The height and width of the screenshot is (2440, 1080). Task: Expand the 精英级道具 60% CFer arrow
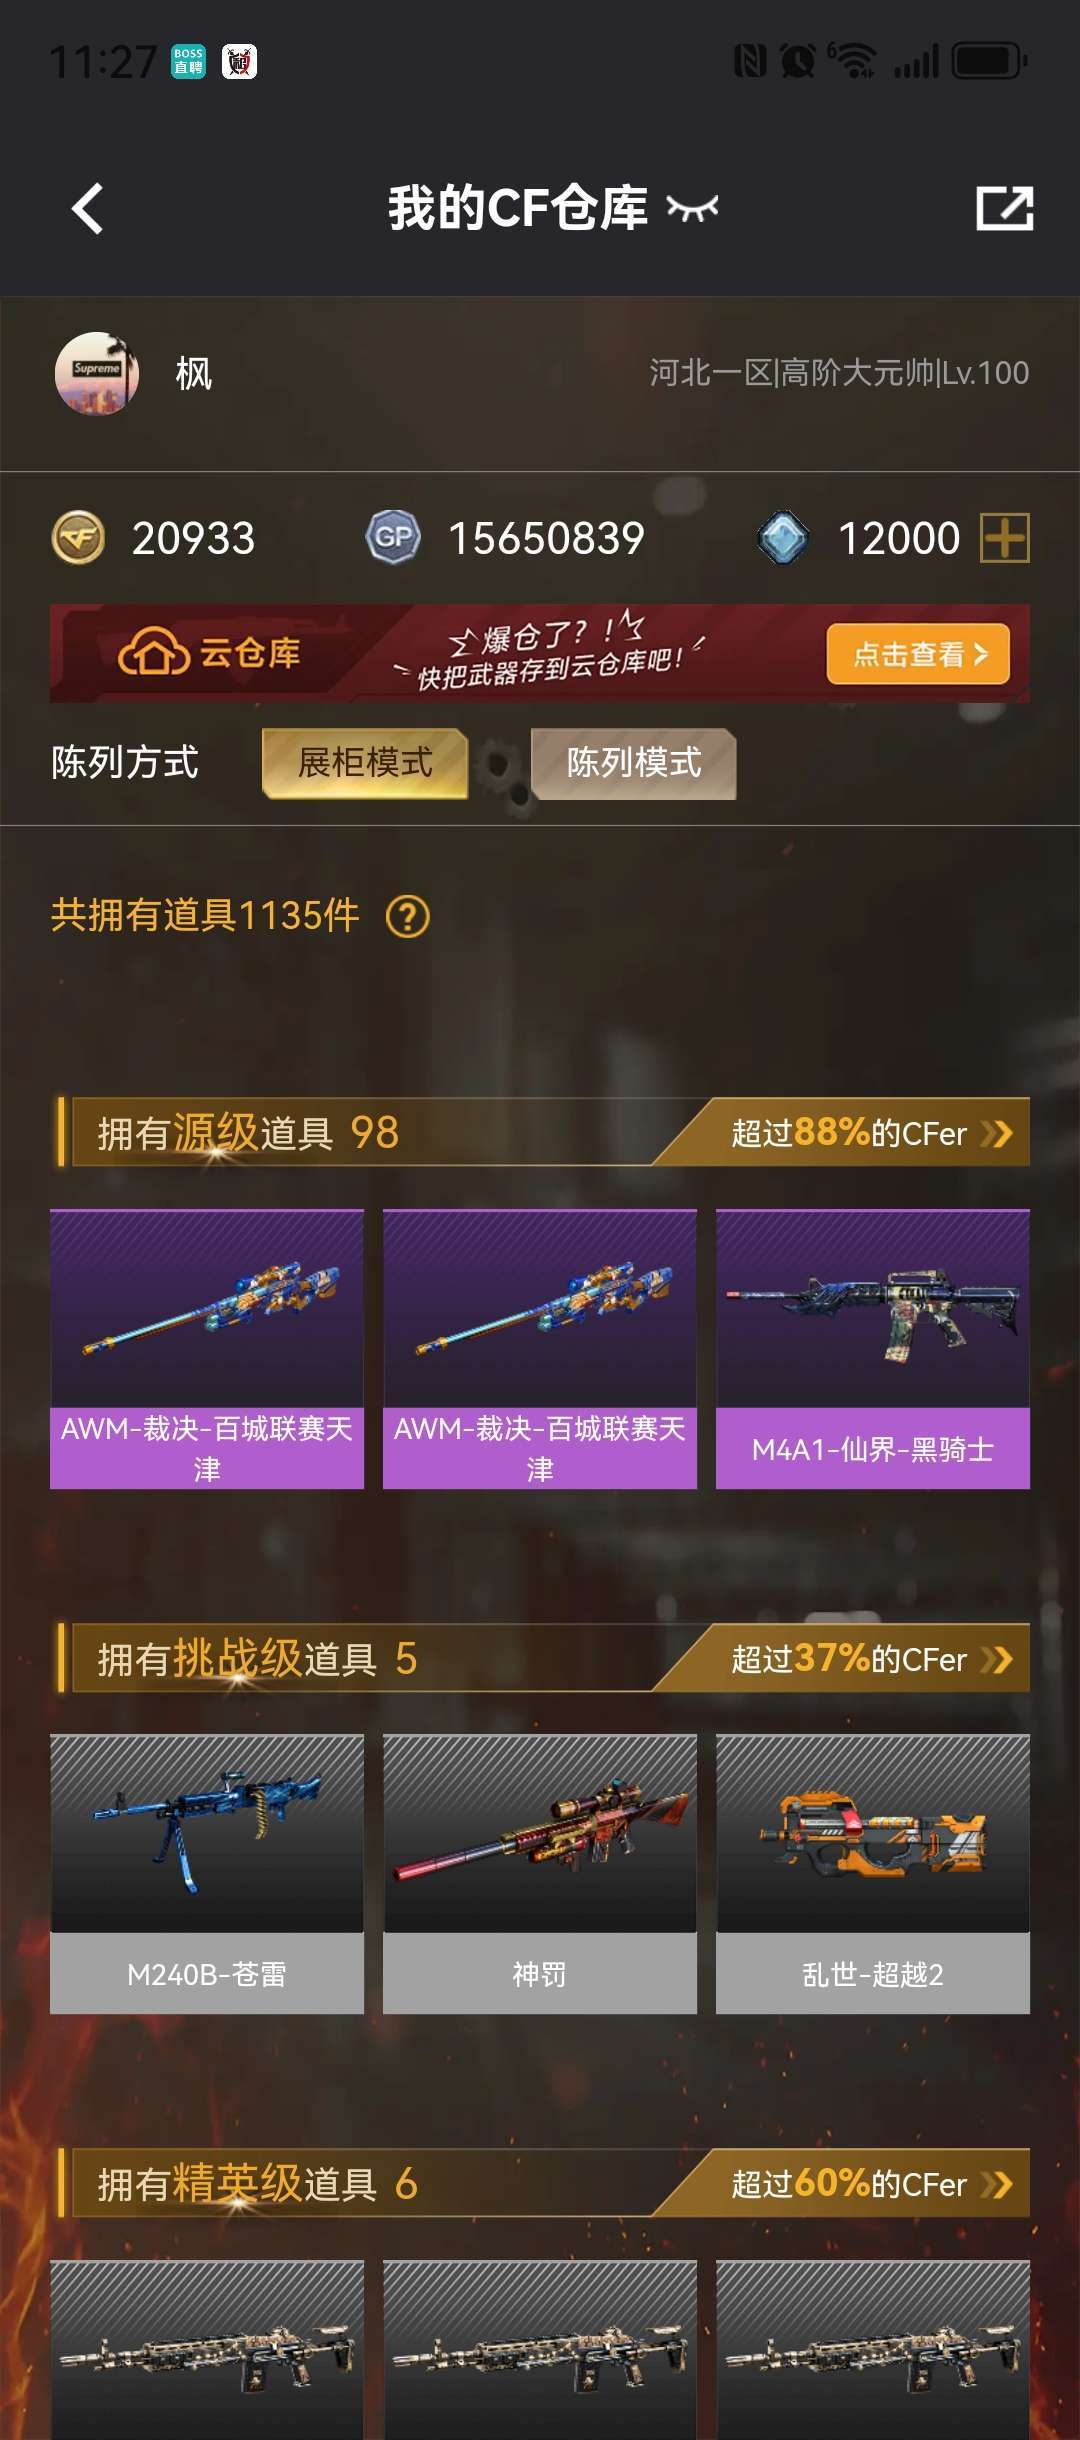tap(997, 2184)
